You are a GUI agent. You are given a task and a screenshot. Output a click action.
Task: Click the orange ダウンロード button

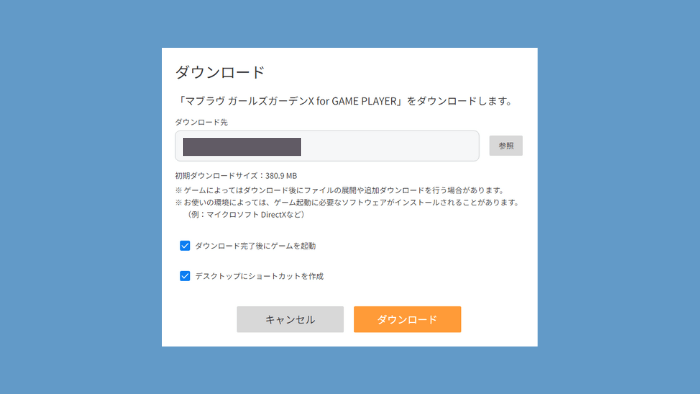[x=407, y=319]
